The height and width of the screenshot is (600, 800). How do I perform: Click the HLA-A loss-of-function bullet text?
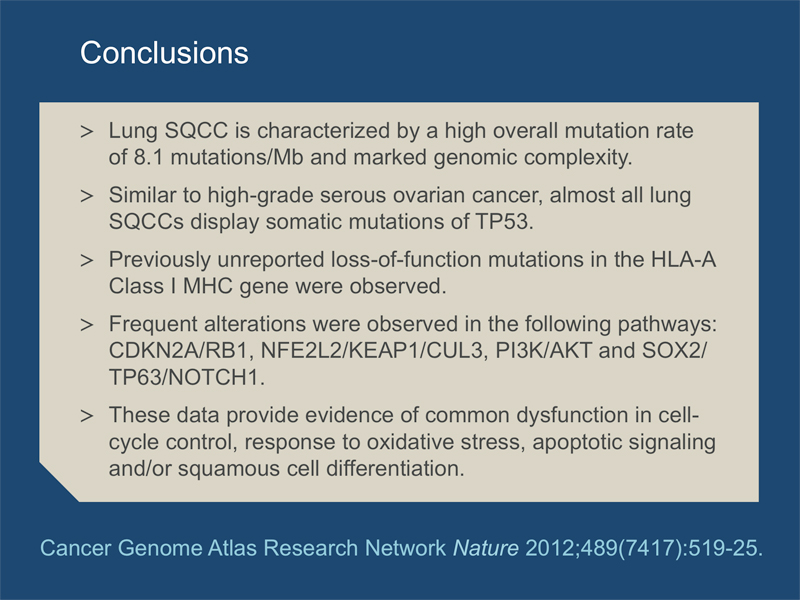412,272
